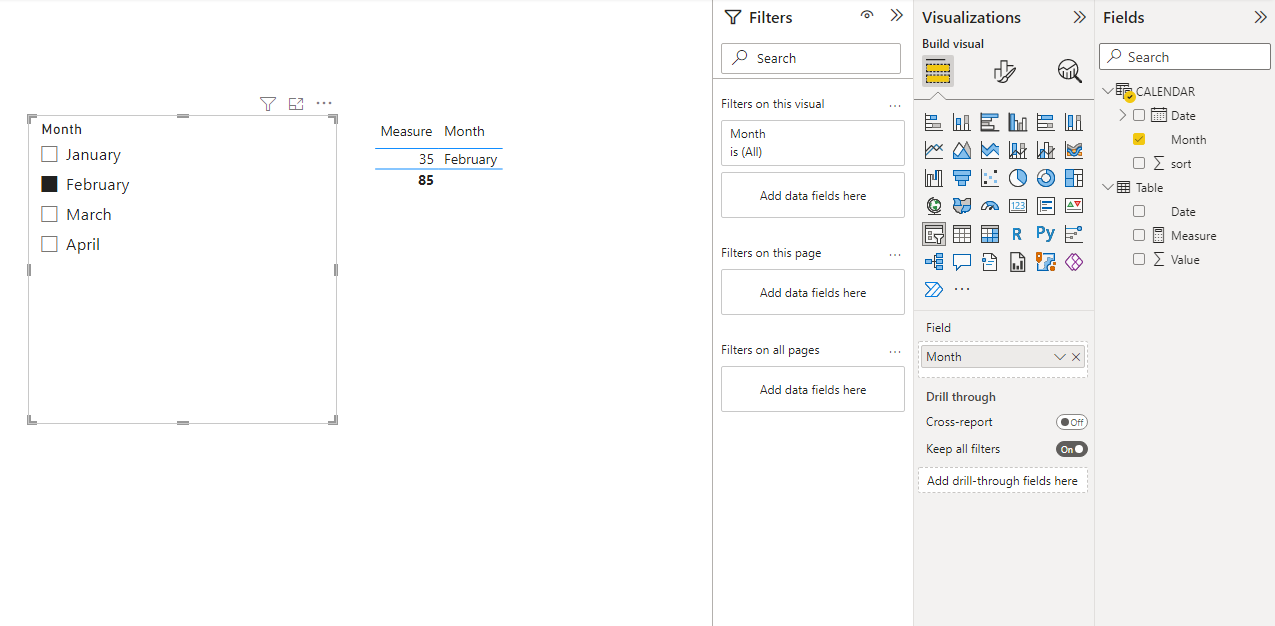Select the Clustered bar chart visual
The image size is (1275, 626).
(x=990, y=122)
